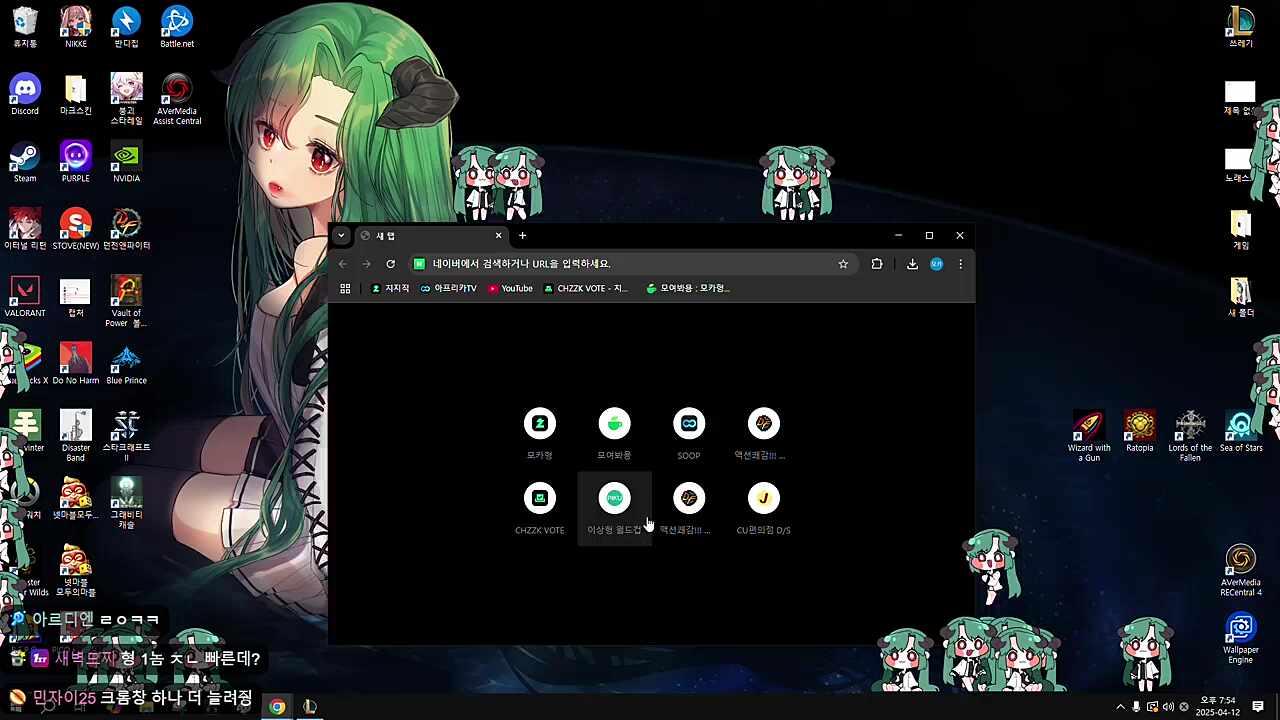Open the 치지직 bookmark

[x=390, y=289]
